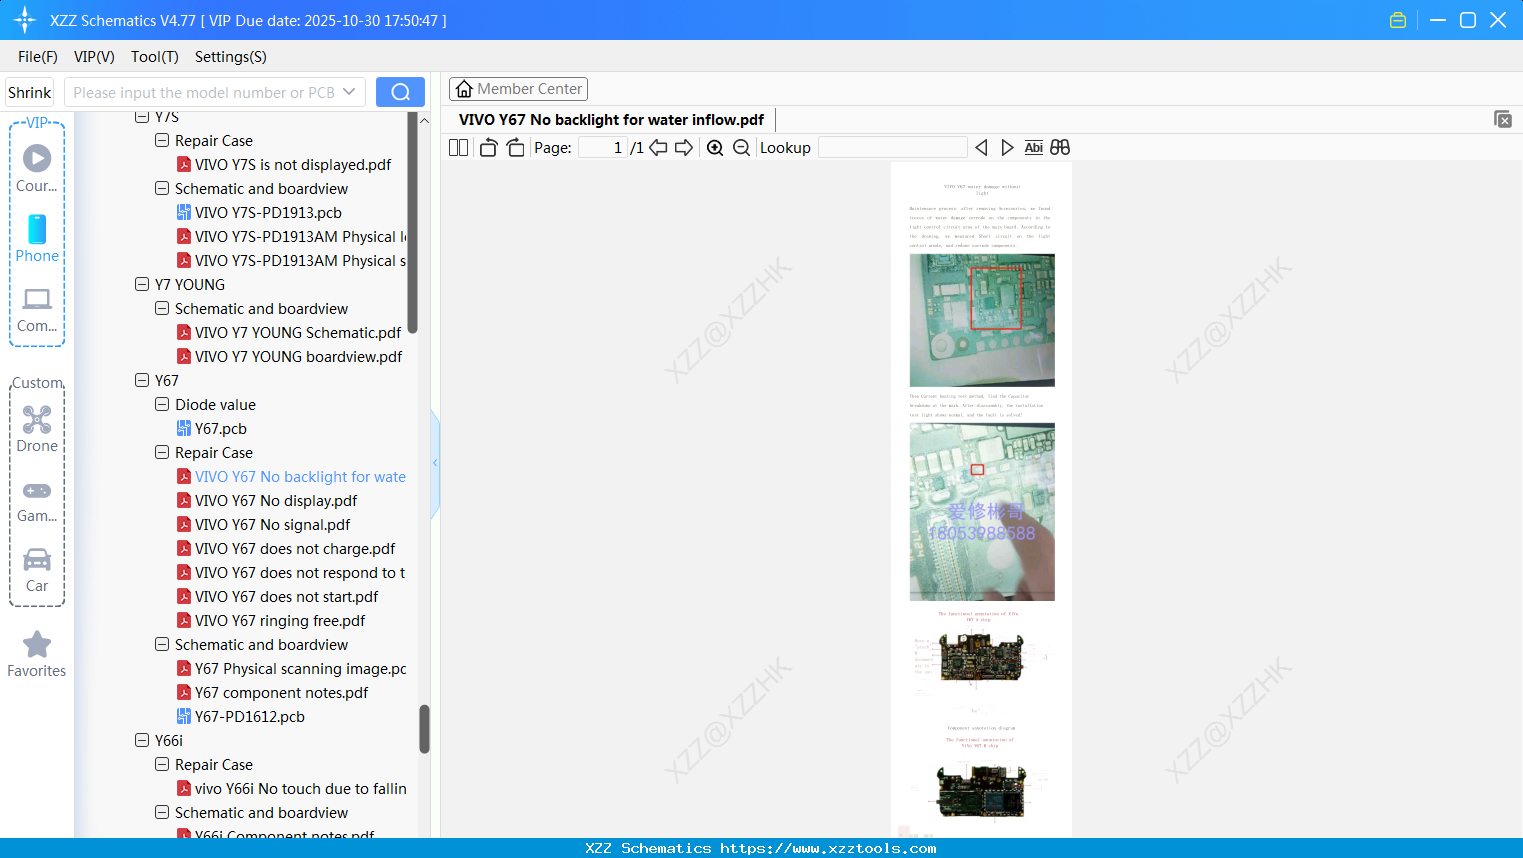Open VIVO Y7S is not displayed.pdf
Screen dimensions: 1523x858
click(x=293, y=164)
